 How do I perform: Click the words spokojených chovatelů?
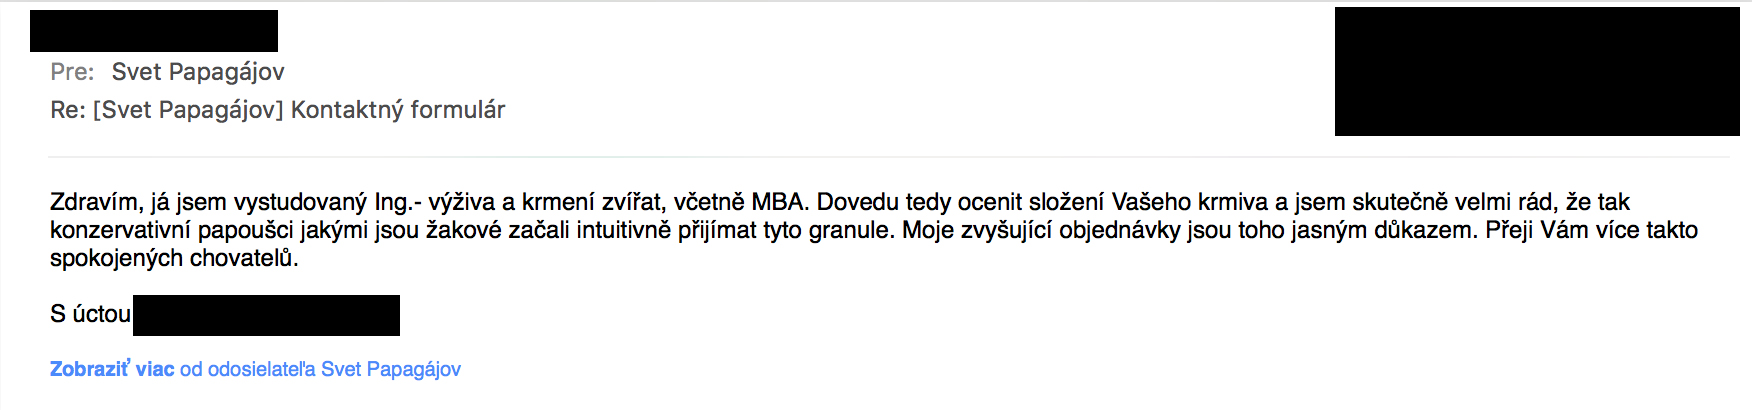pyautogui.click(x=174, y=258)
